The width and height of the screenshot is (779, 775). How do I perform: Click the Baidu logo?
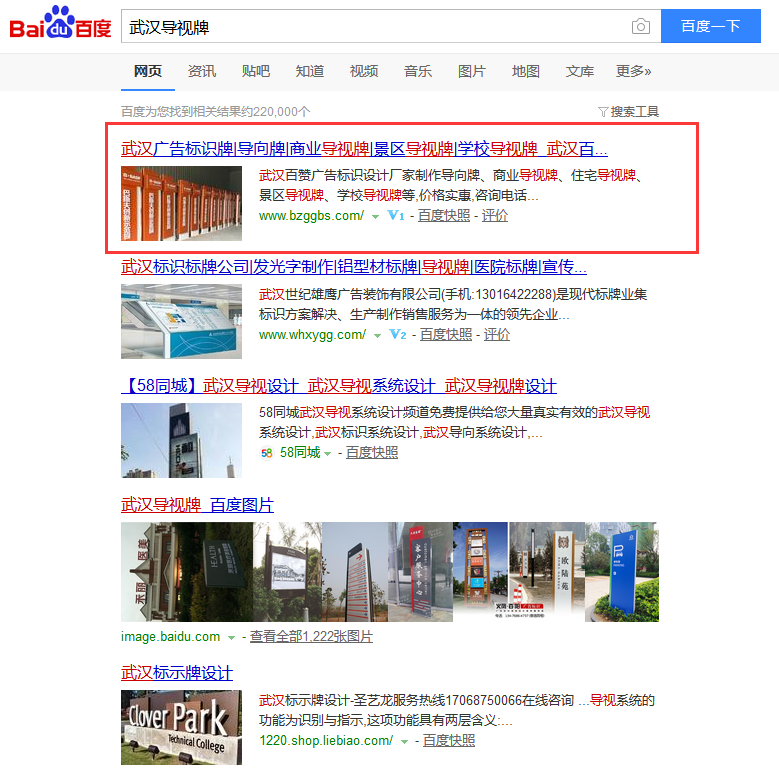(x=60, y=24)
